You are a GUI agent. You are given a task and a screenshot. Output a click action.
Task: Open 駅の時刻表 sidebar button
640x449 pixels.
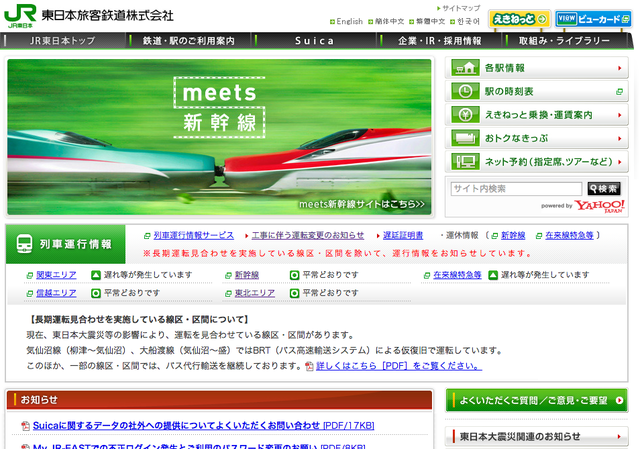pyautogui.click(x=537, y=91)
